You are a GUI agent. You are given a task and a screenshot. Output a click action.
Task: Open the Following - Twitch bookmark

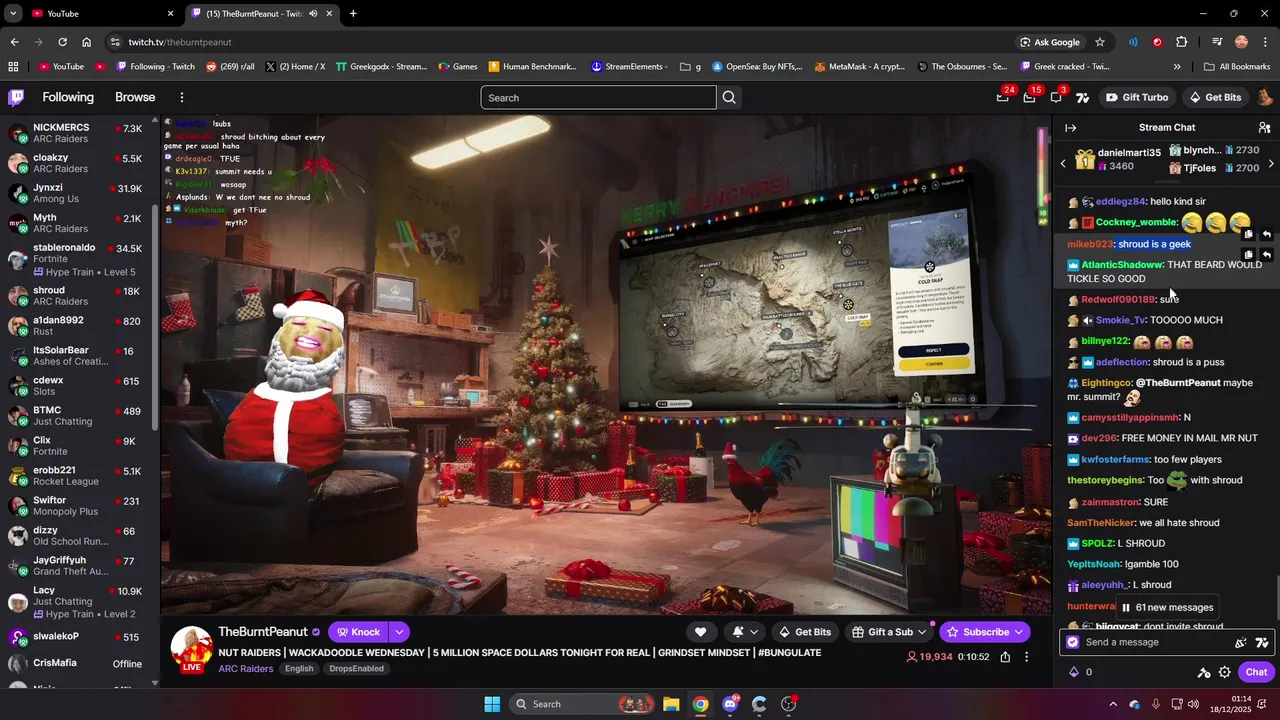pyautogui.click(x=155, y=67)
